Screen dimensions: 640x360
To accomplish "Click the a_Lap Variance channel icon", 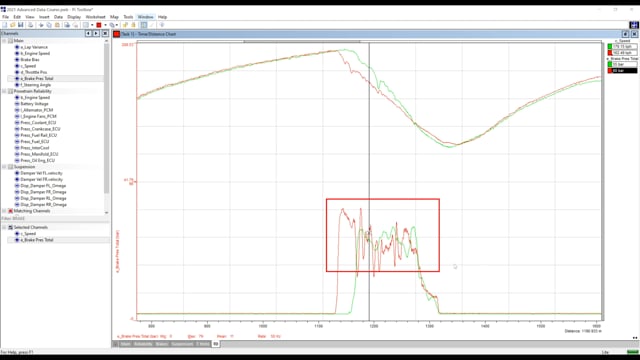I will click(x=17, y=47).
